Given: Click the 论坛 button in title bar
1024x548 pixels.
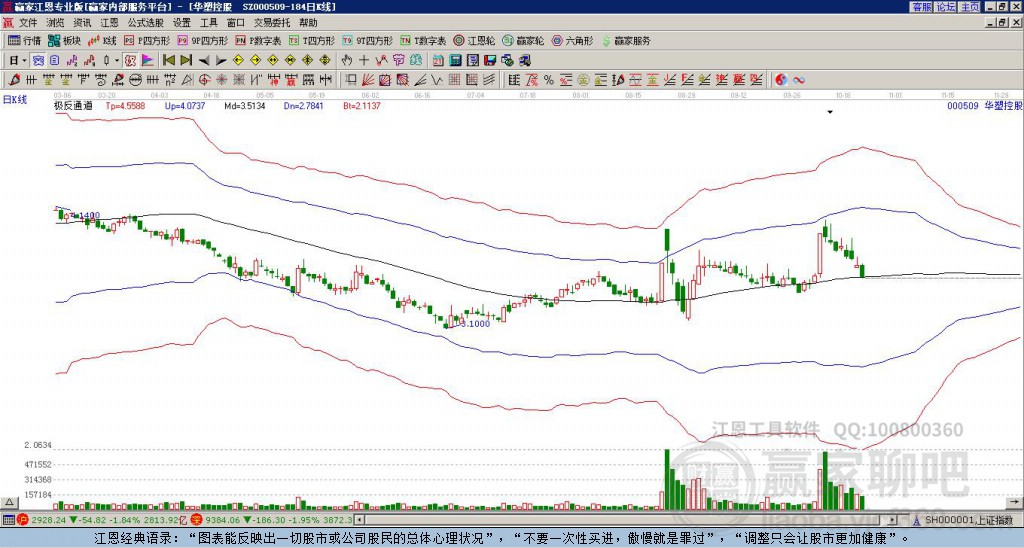Looking at the screenshot, I should click(945, 7).
